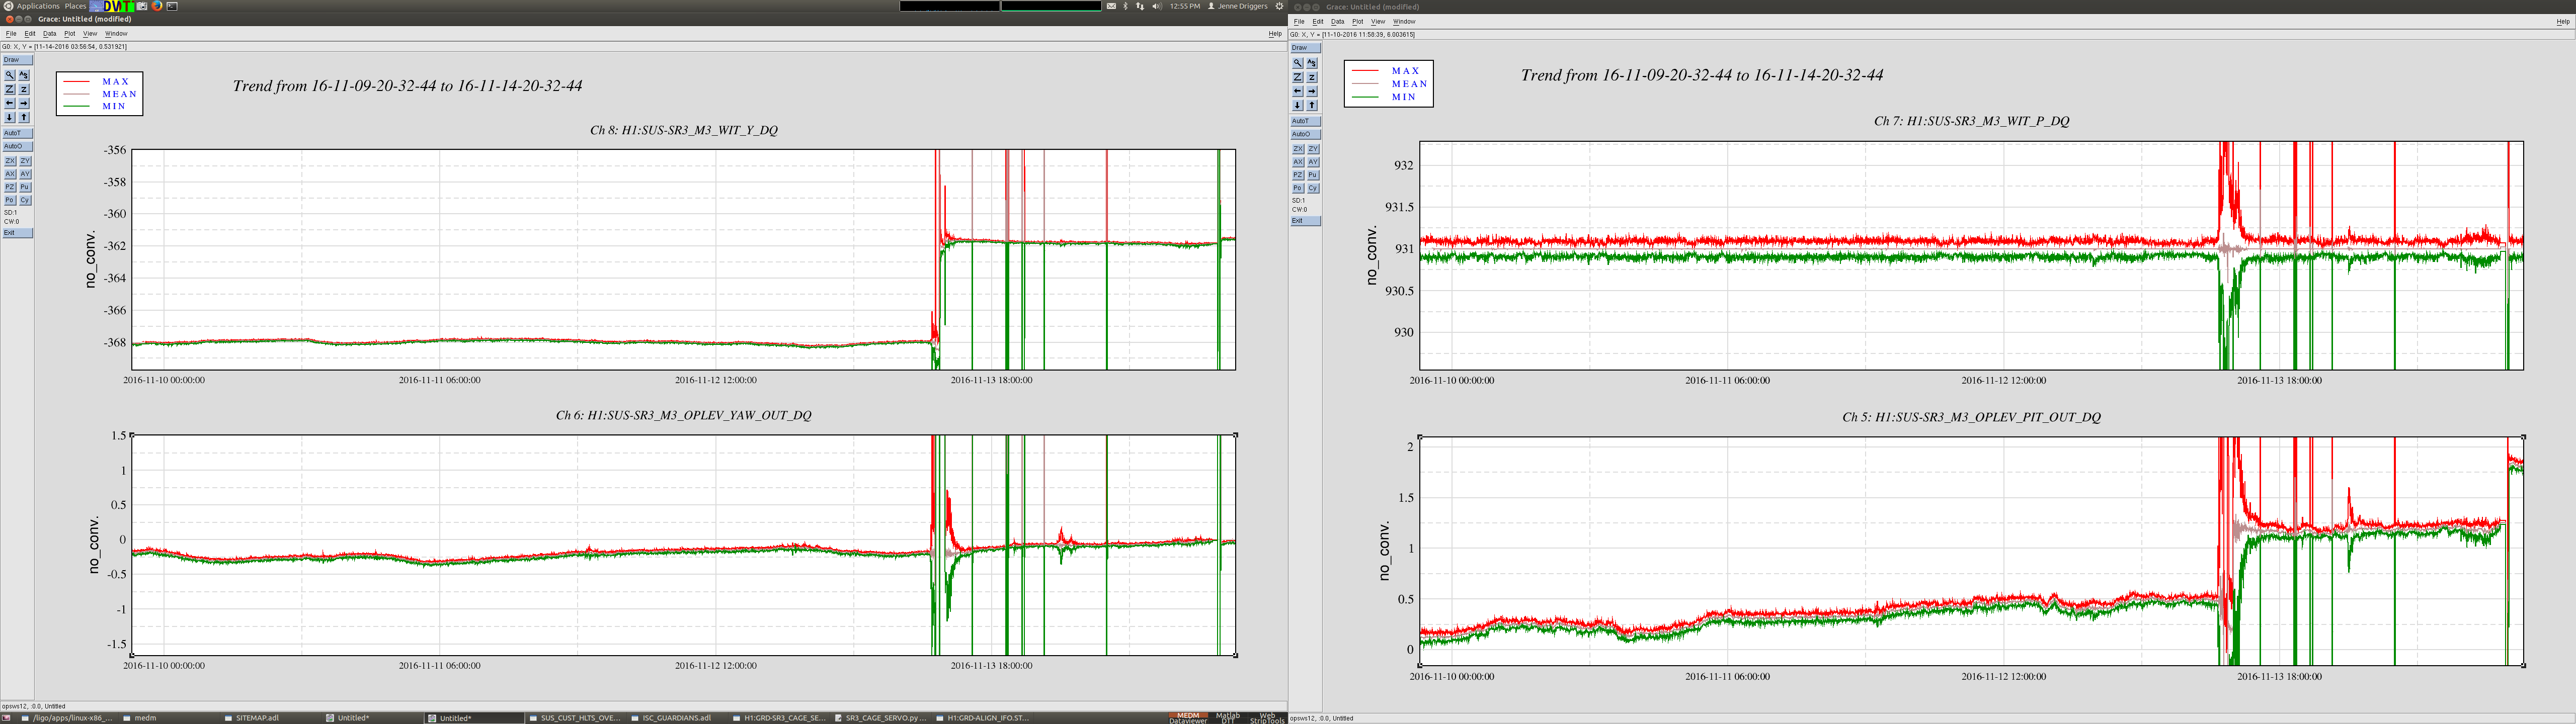Click the right arrow scroll icon in right Grace window

click(1312, 91)
